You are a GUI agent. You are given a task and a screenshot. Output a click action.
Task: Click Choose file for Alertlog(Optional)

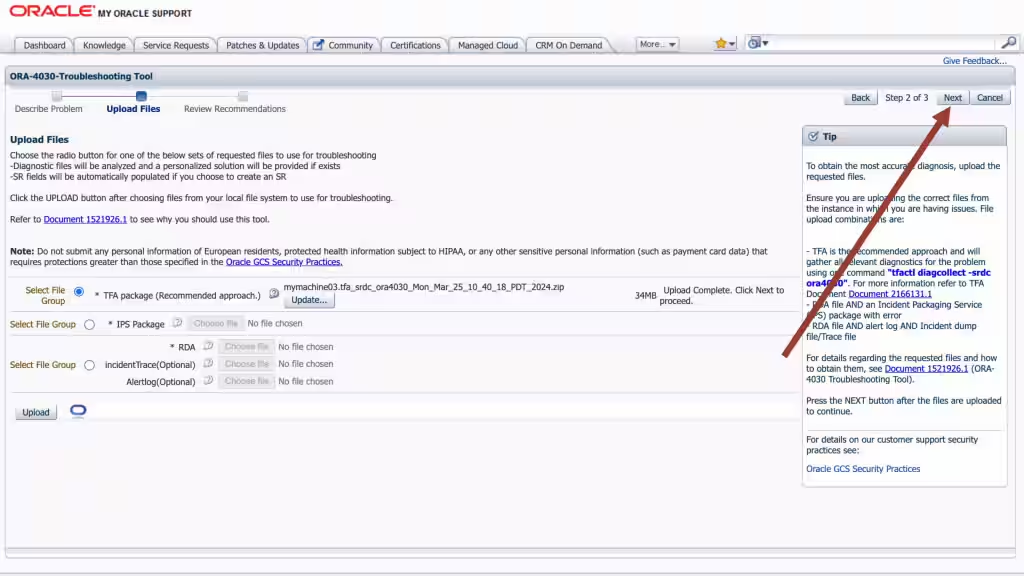coord(246,381)
